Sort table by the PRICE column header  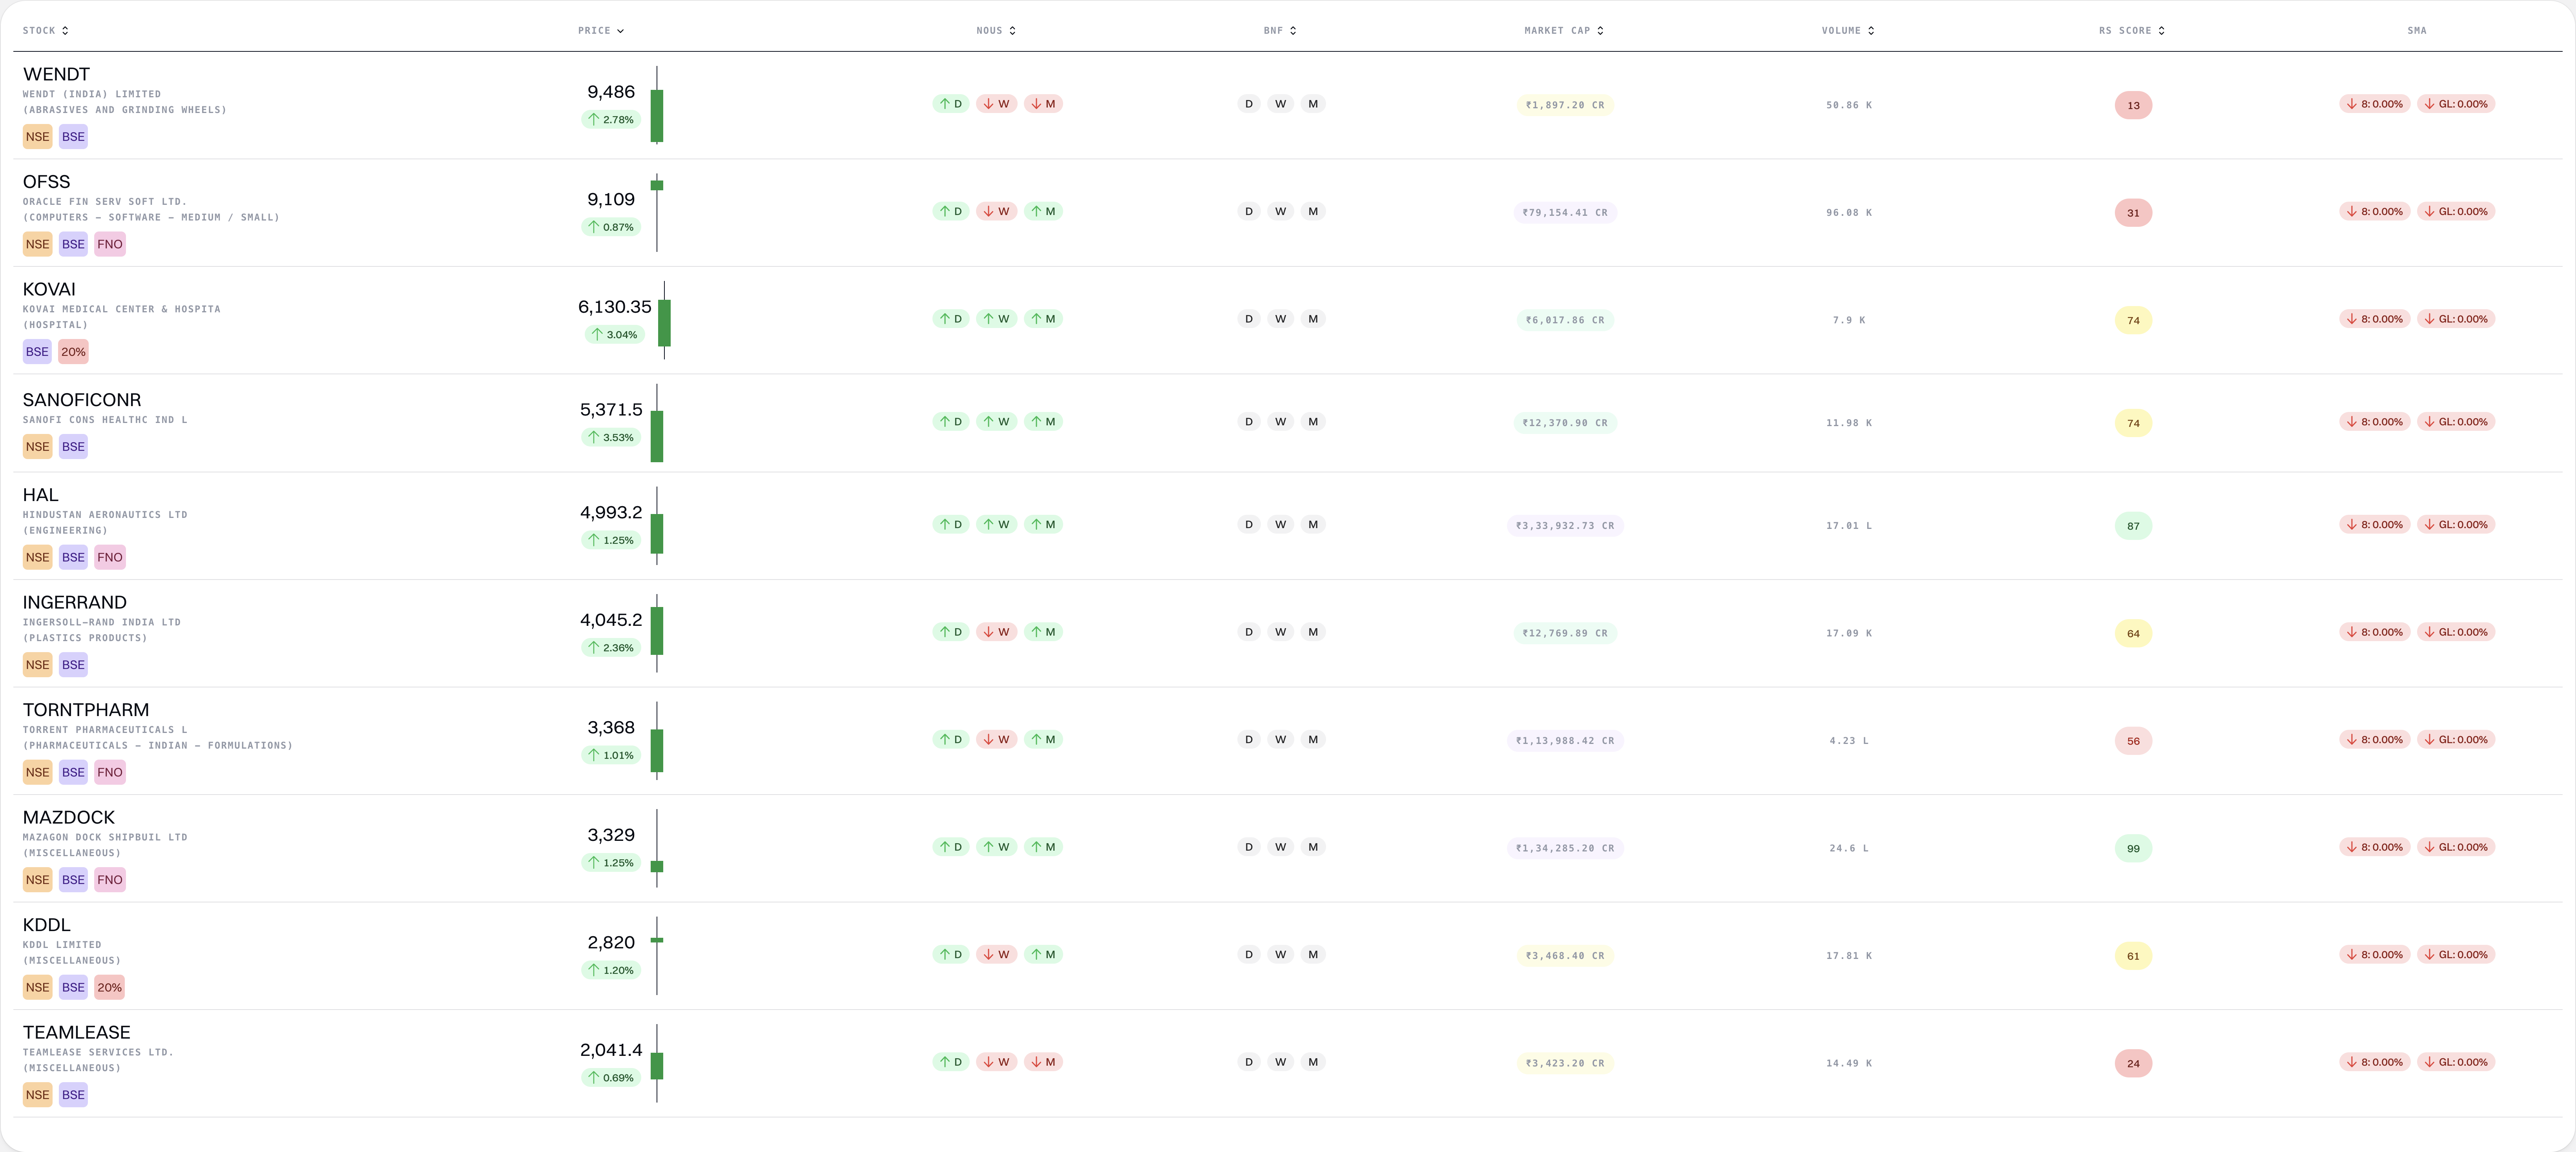(x=600, y=31)
